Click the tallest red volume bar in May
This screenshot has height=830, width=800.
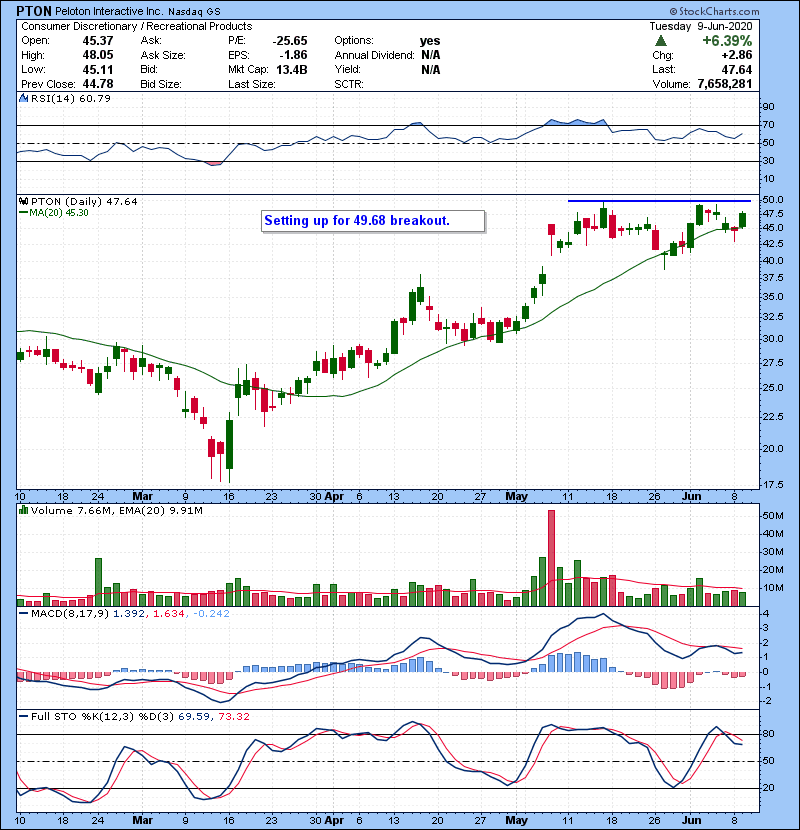pos(551,558)
